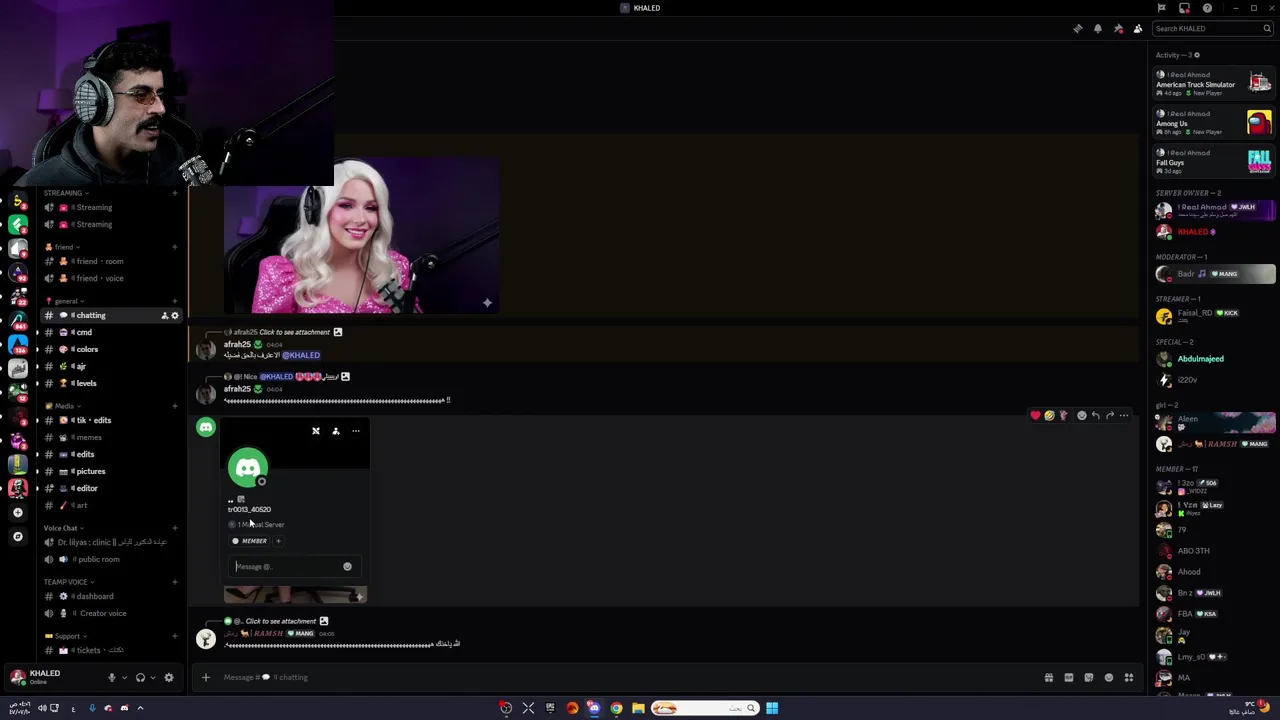Open American Truck Simulator activity card
The height and width of the screenshot is (720, 1280).
coord(1213,84)
